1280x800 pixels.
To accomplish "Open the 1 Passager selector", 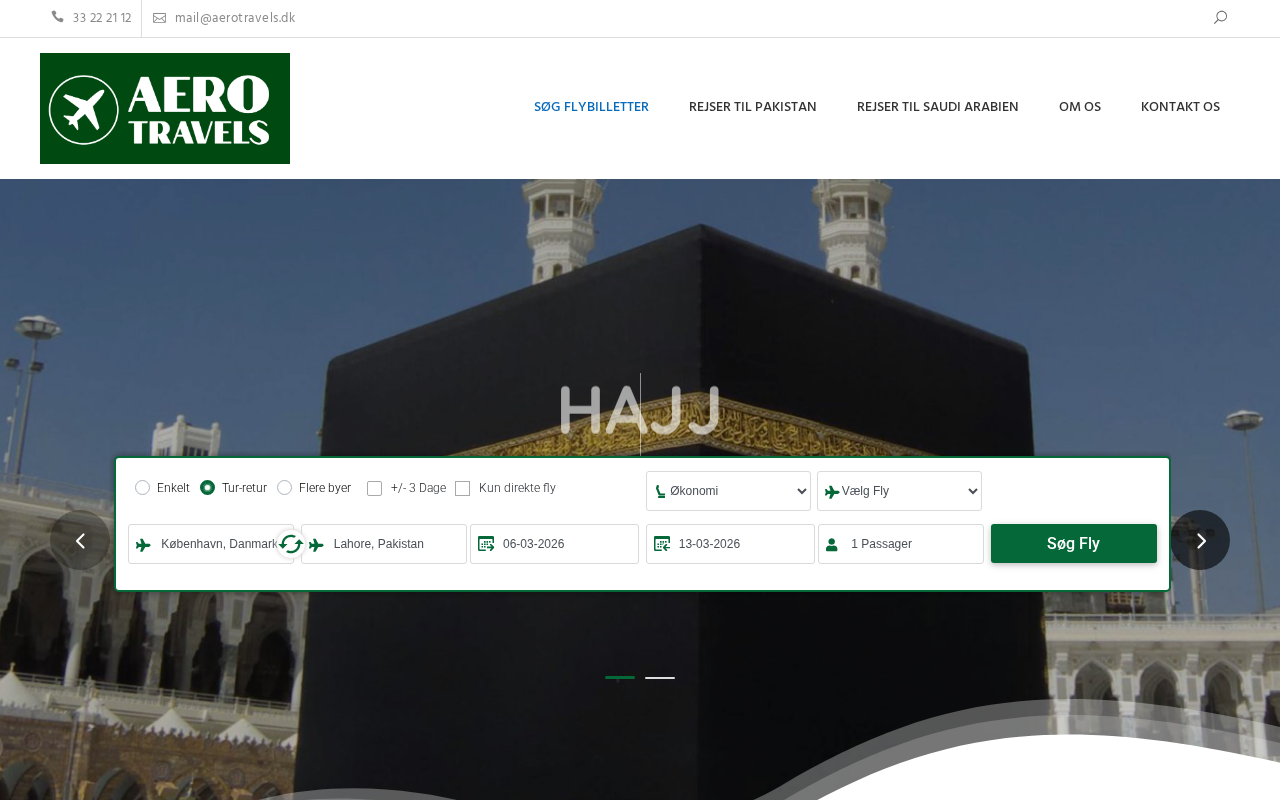I will pyautogui.click(x=901, y=544).
